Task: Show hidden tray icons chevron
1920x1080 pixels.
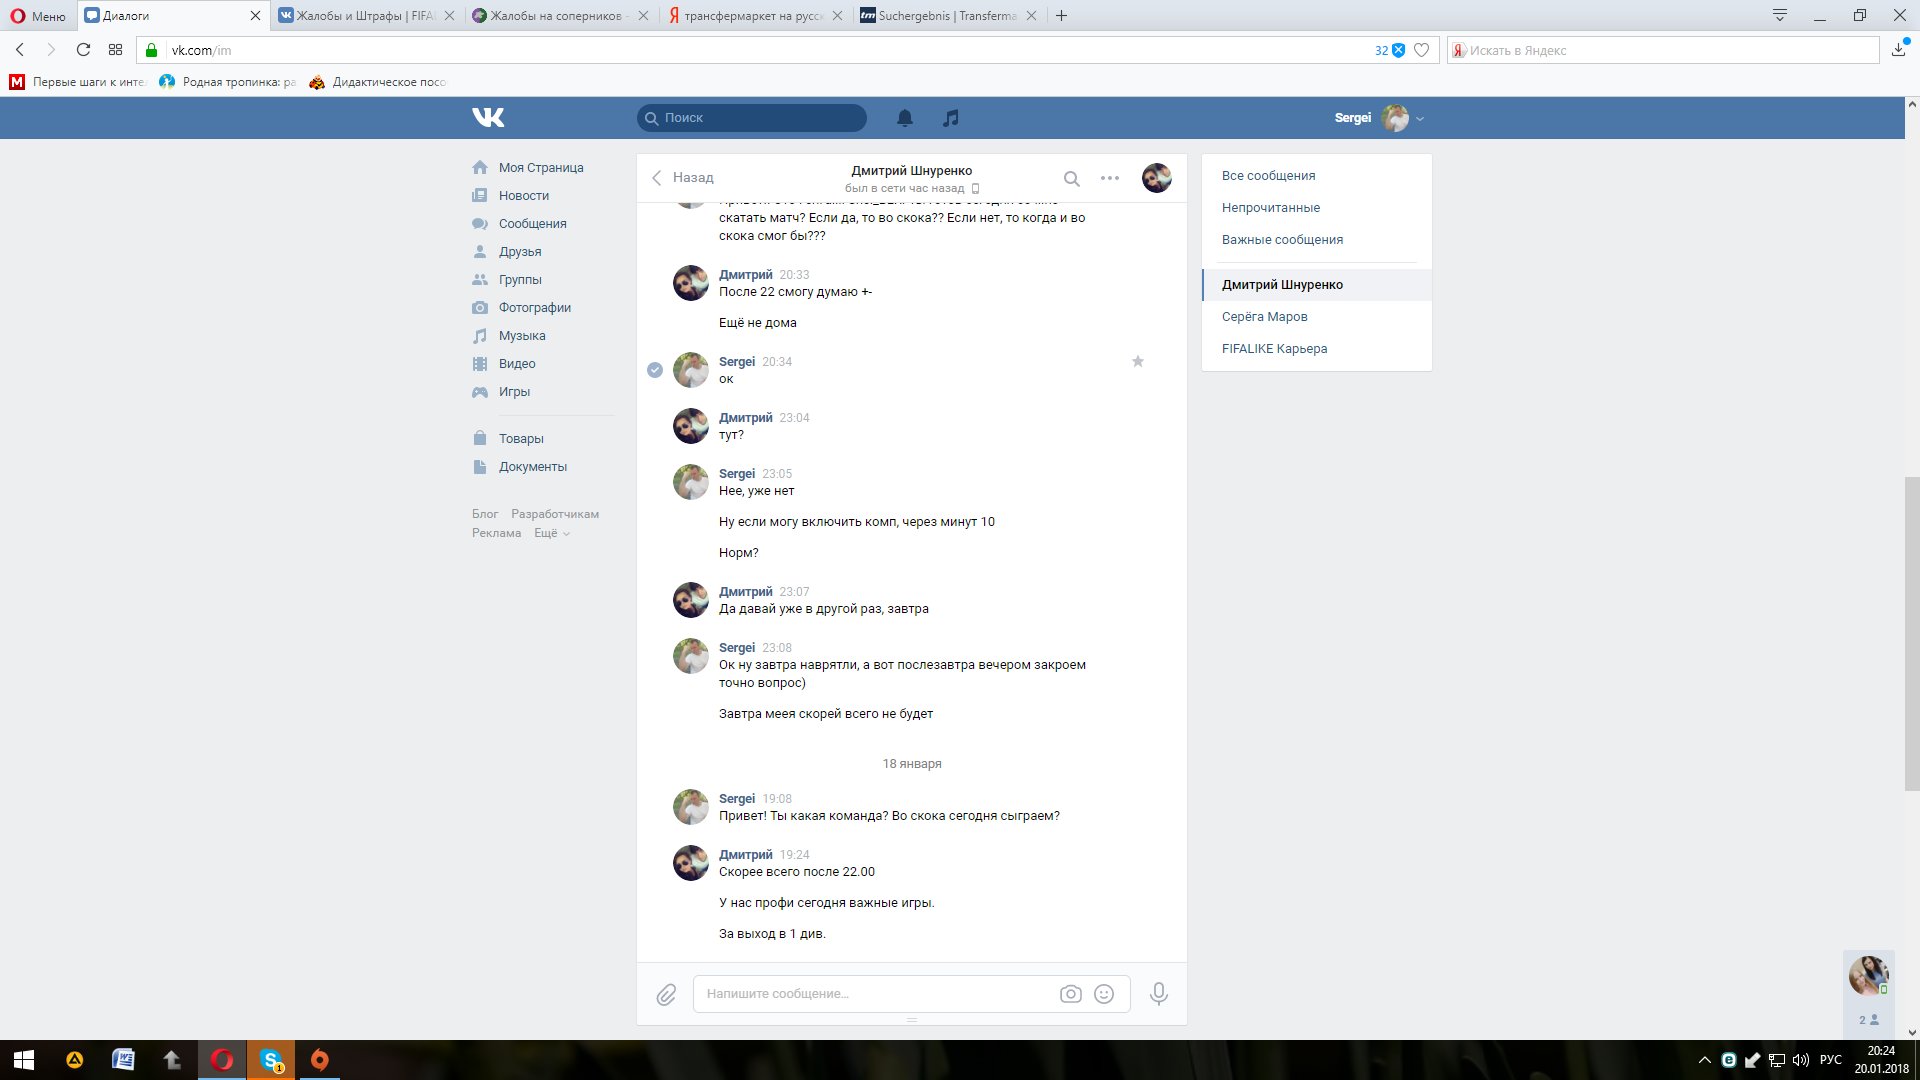Action: [x=1705, y=1060]
